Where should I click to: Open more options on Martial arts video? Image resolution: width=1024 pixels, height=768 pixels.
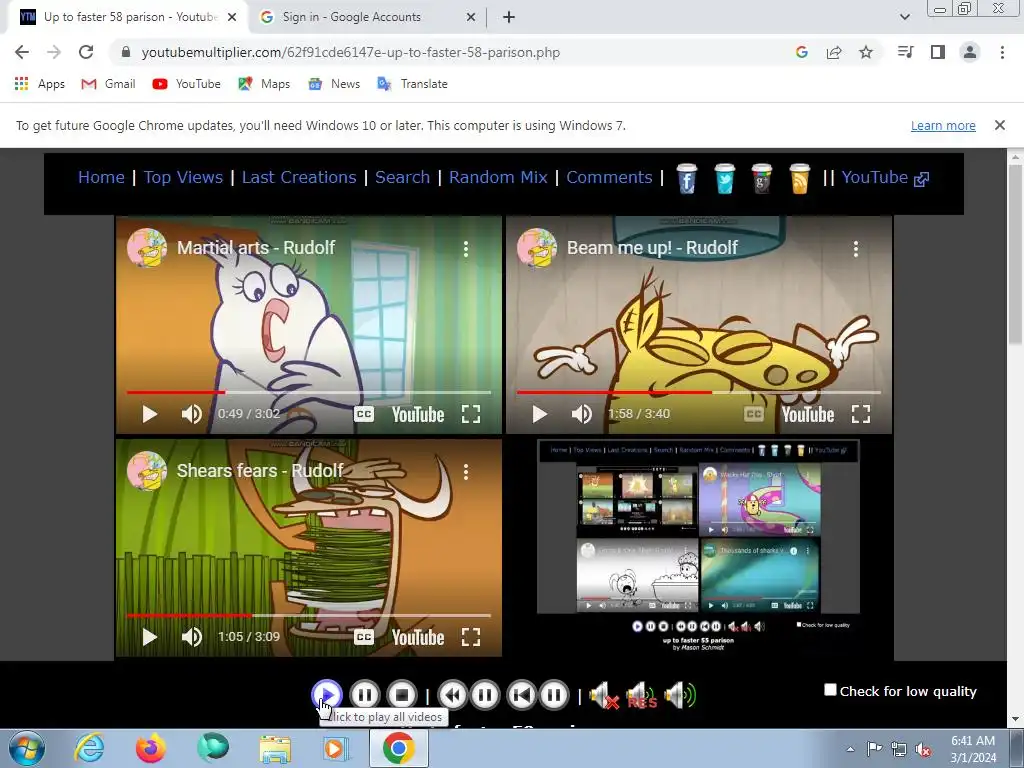click(x=466, y=248)
